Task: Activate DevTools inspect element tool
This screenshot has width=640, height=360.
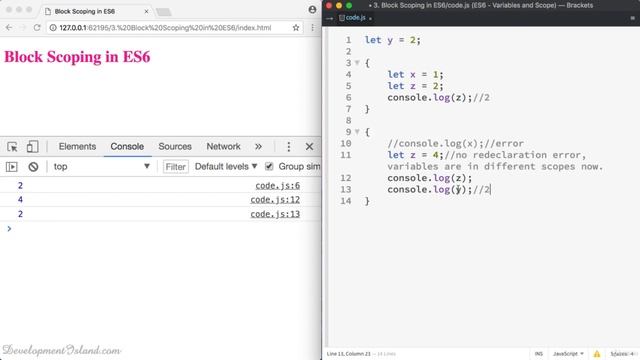Action: (12, 147)
